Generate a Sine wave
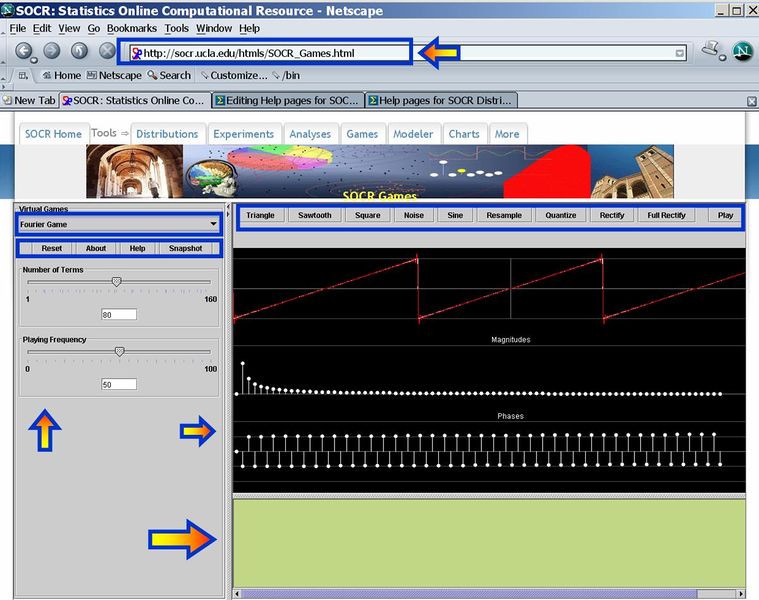 [x=455, y=215]
